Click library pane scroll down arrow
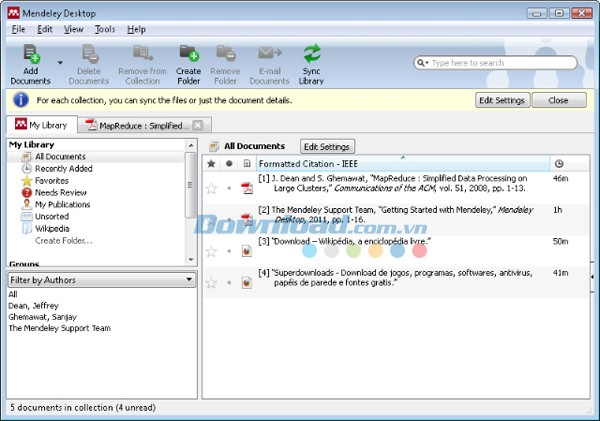Screen dimensions: 600x421 [x=191, y=259]
